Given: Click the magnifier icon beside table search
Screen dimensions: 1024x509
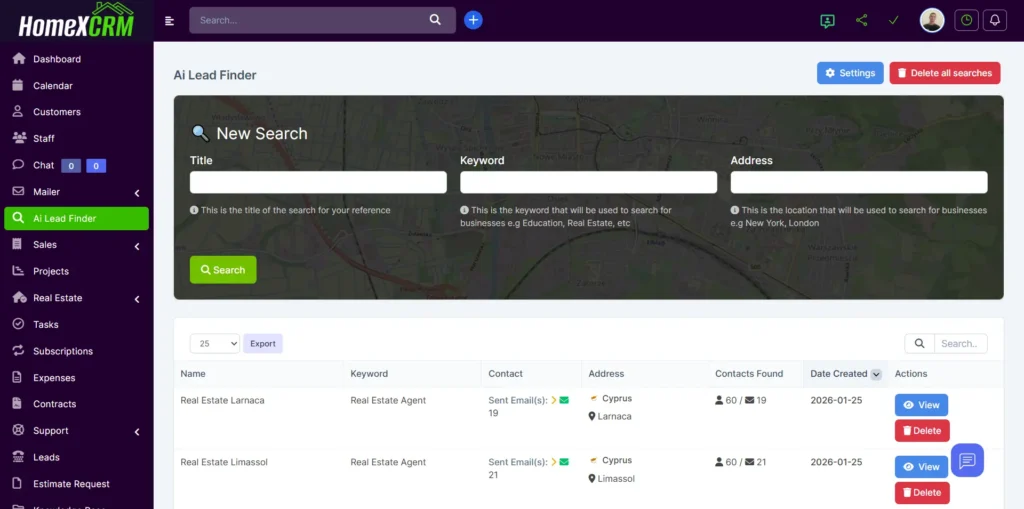Looking at the screenshot, I should point(919,343).
